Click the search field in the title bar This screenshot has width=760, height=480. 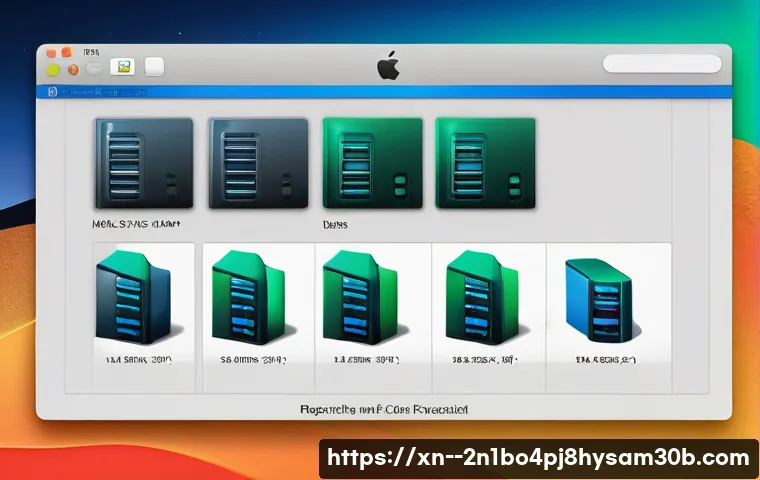661,64
